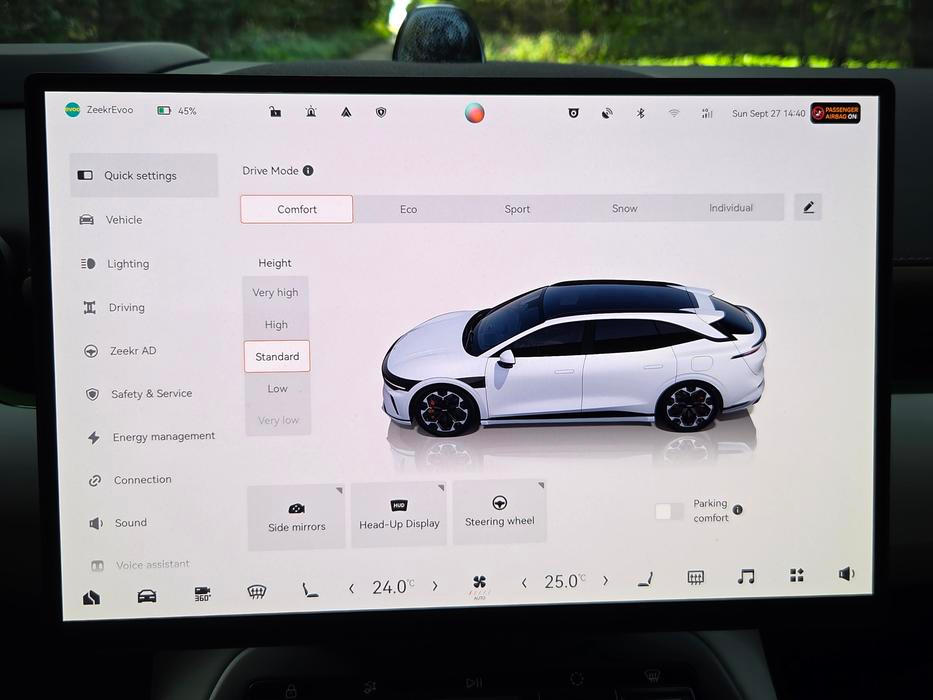Switch to Individual drive mode
Viewport: 933px width, 700px height.
pos(731,208)
